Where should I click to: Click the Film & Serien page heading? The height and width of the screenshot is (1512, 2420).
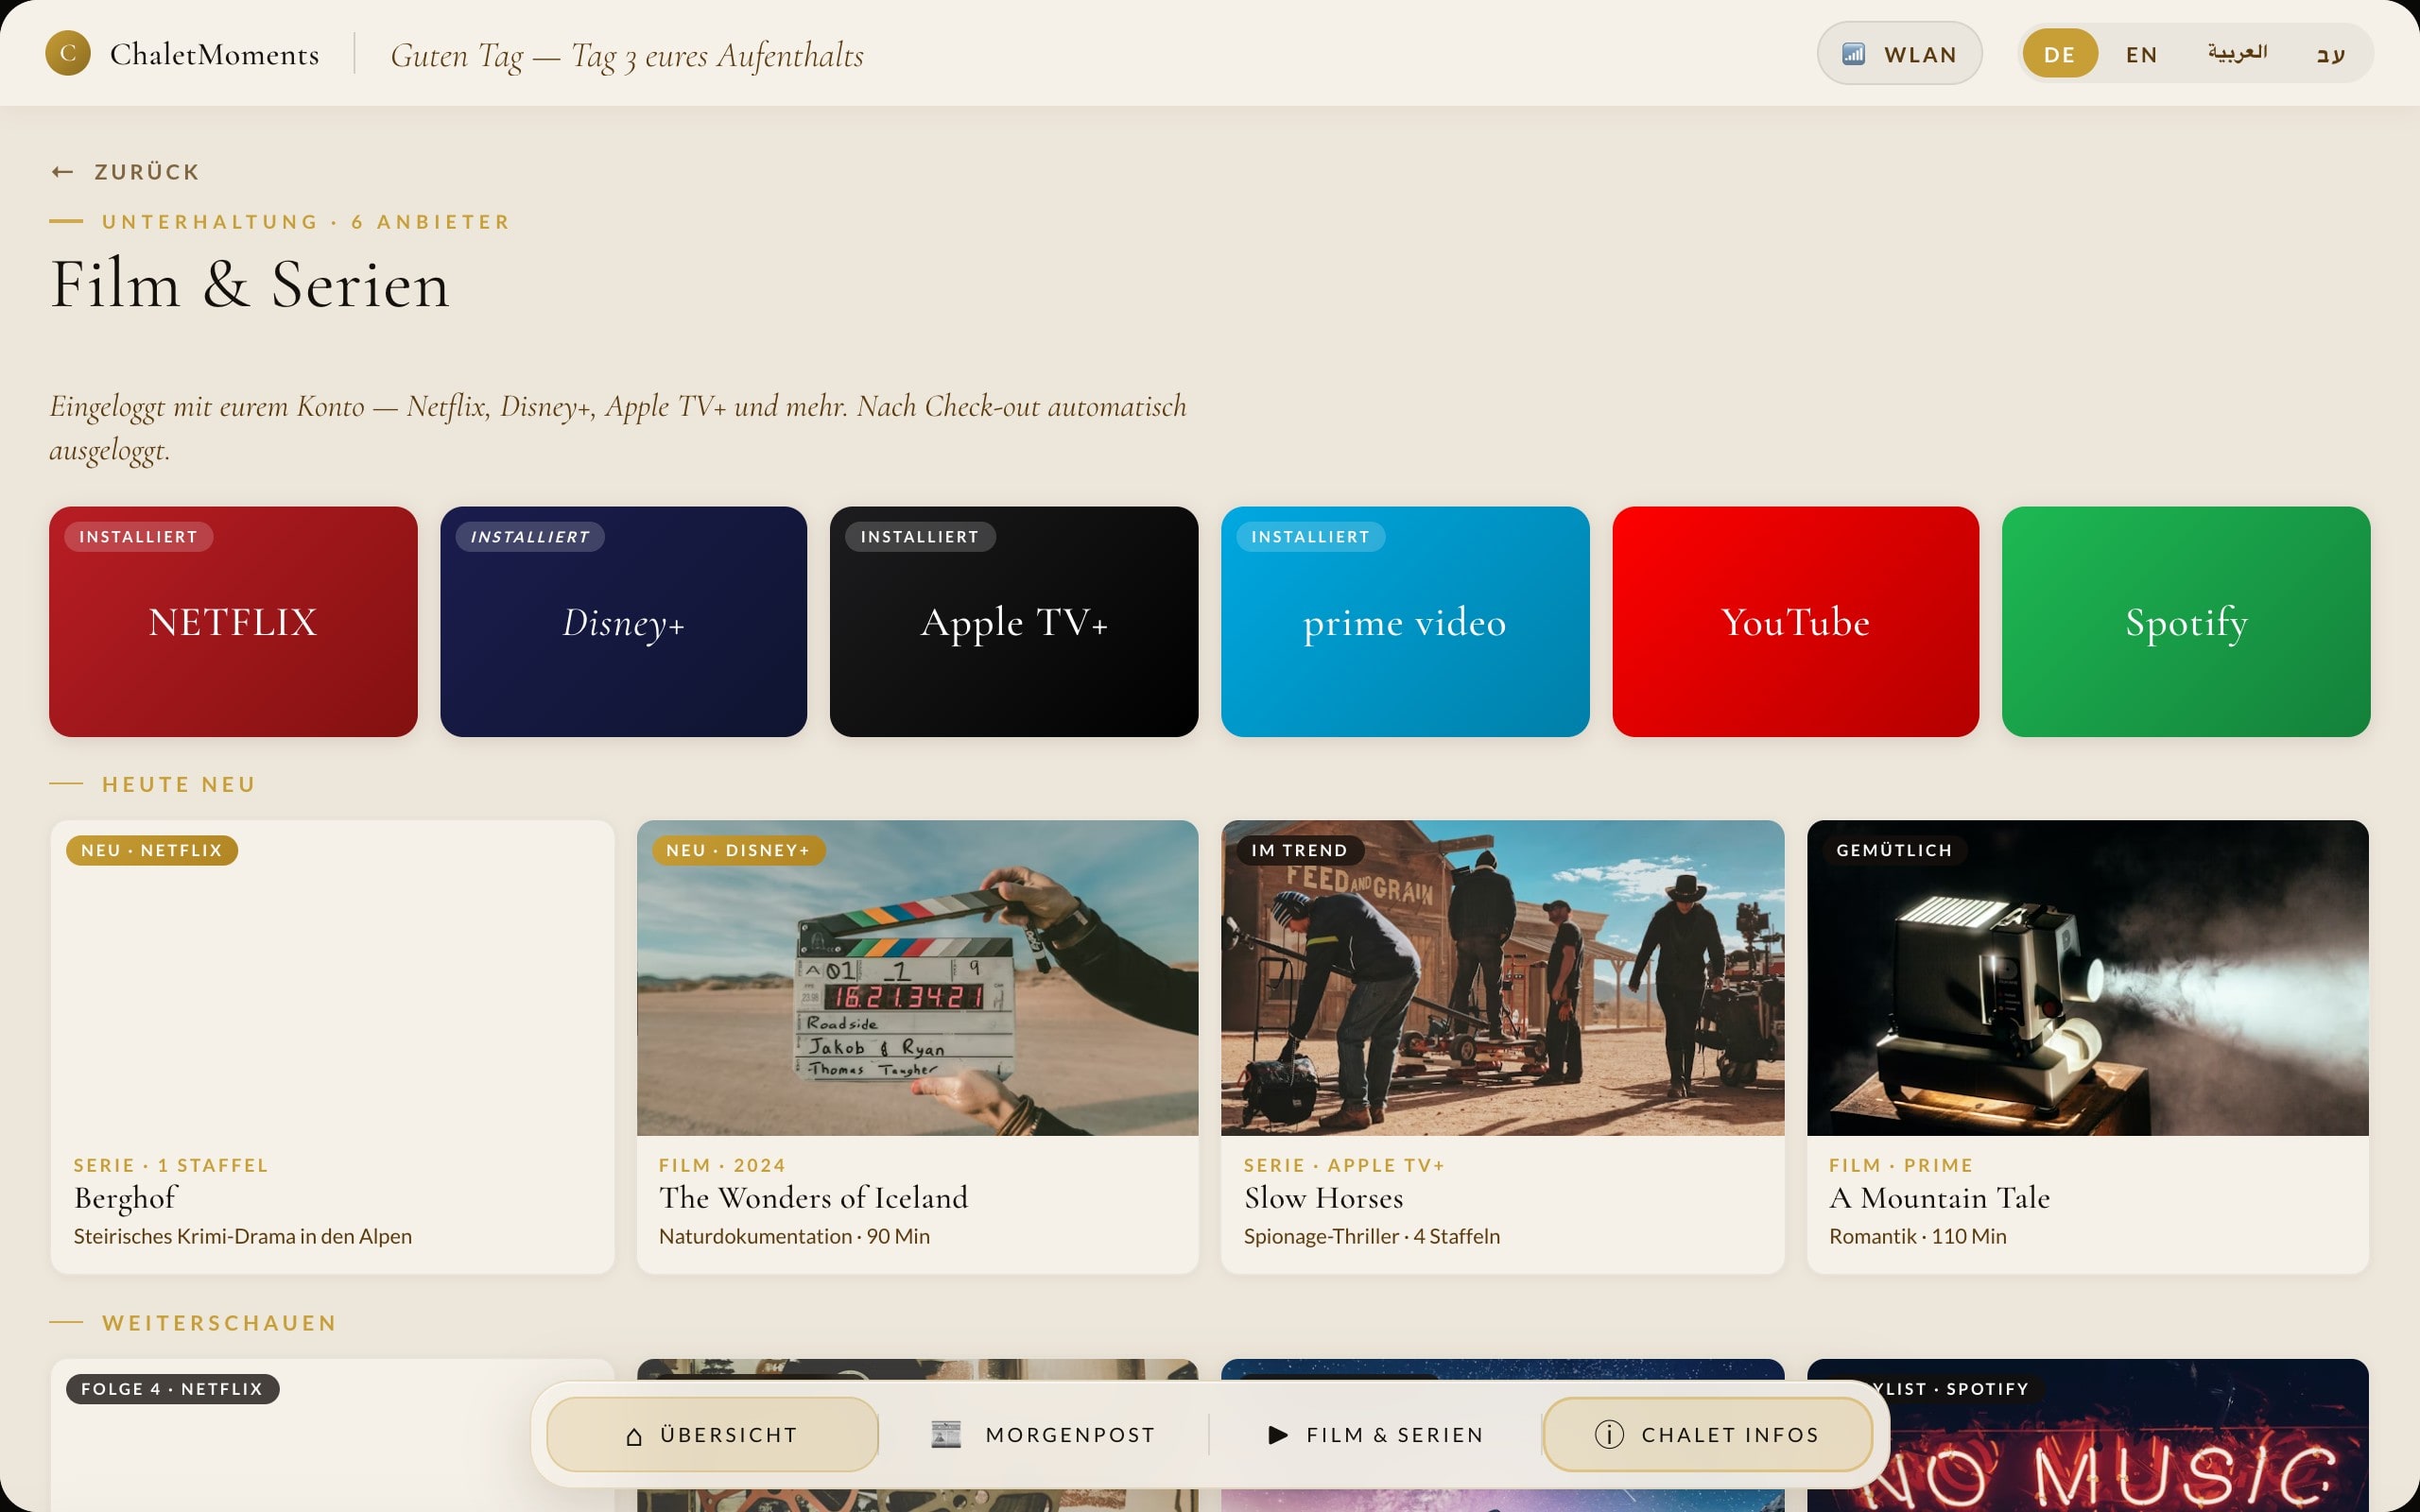[x=250, y=285]
